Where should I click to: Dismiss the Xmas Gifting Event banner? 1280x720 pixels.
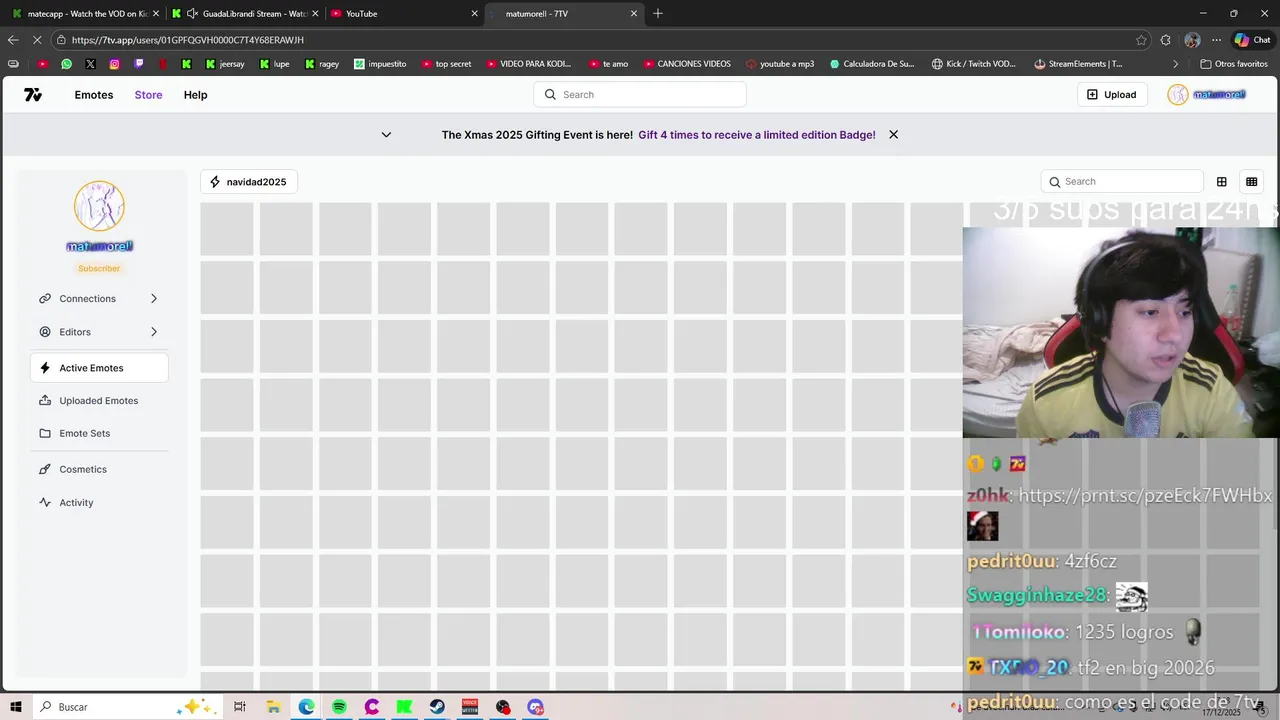[893, 135]
